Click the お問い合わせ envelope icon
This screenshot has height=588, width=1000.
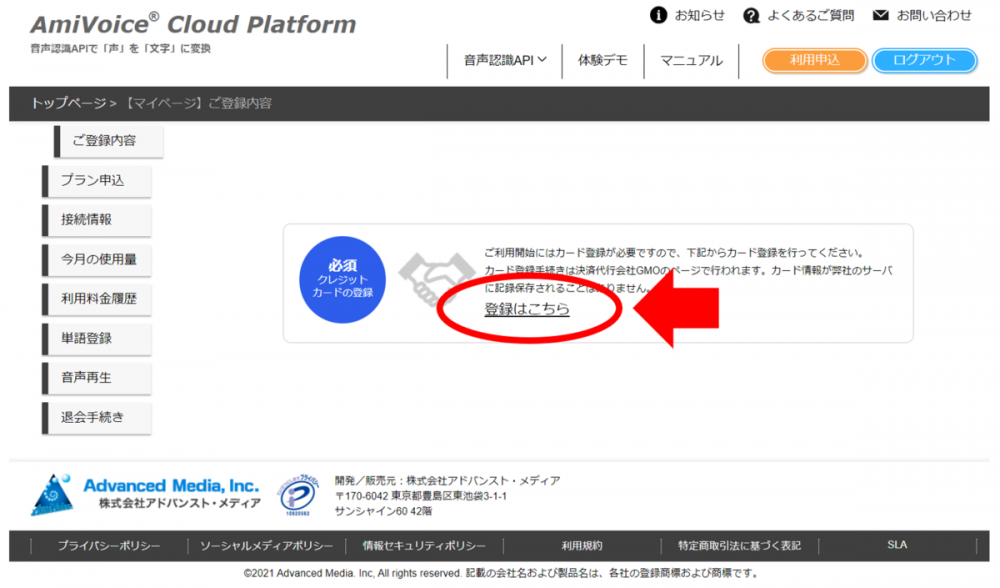[881, 15]
